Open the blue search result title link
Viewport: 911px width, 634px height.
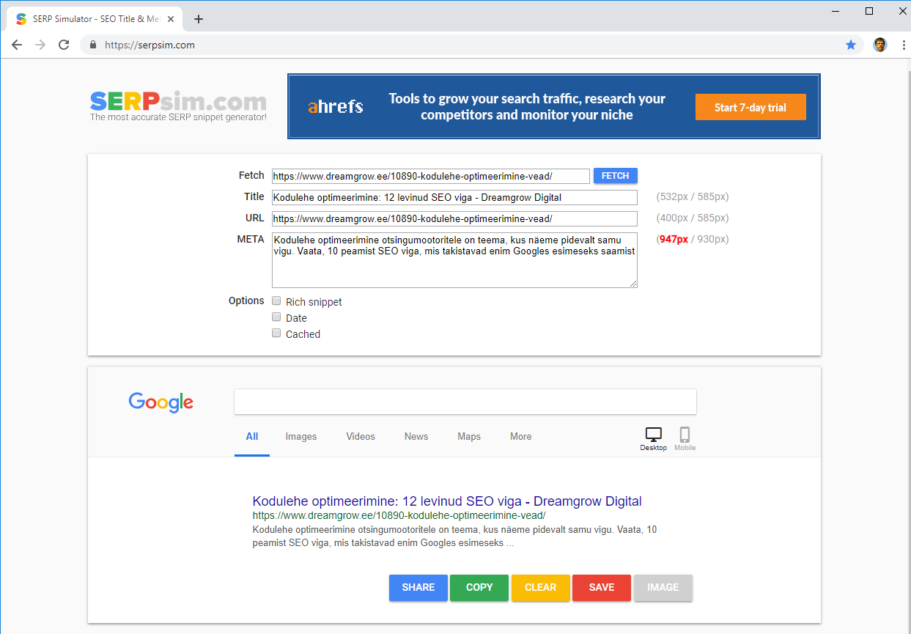click(447, 501)
